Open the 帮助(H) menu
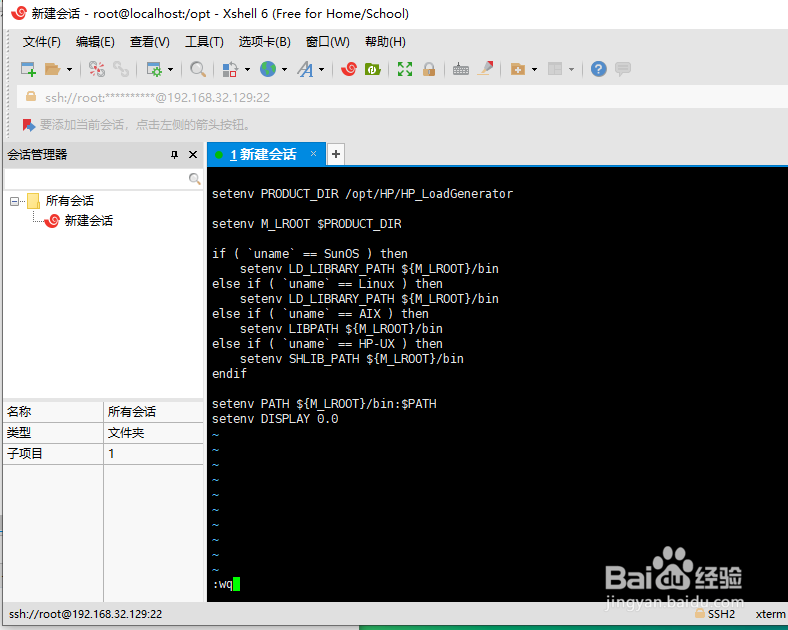 pos(385,42)
